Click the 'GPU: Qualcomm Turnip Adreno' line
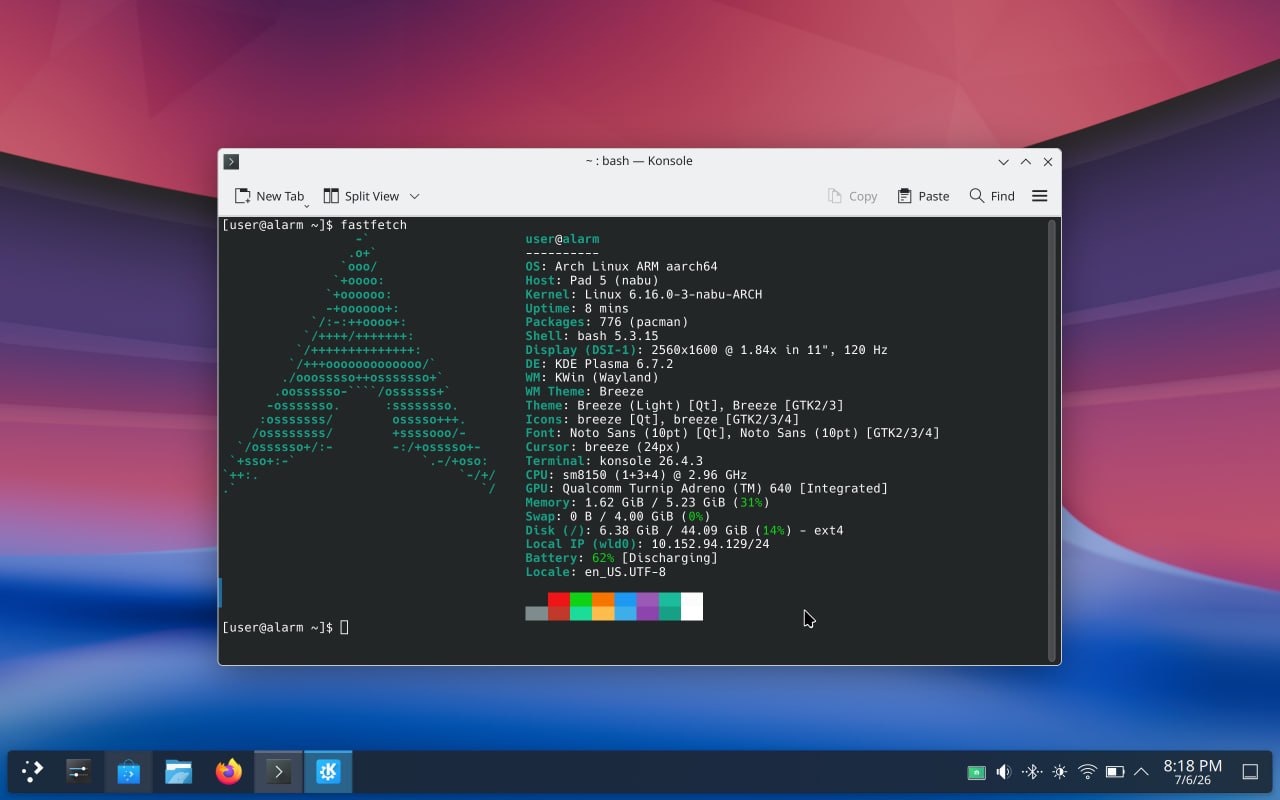The width and height of the screenshot is (1280, 800). tap(706, 489)
